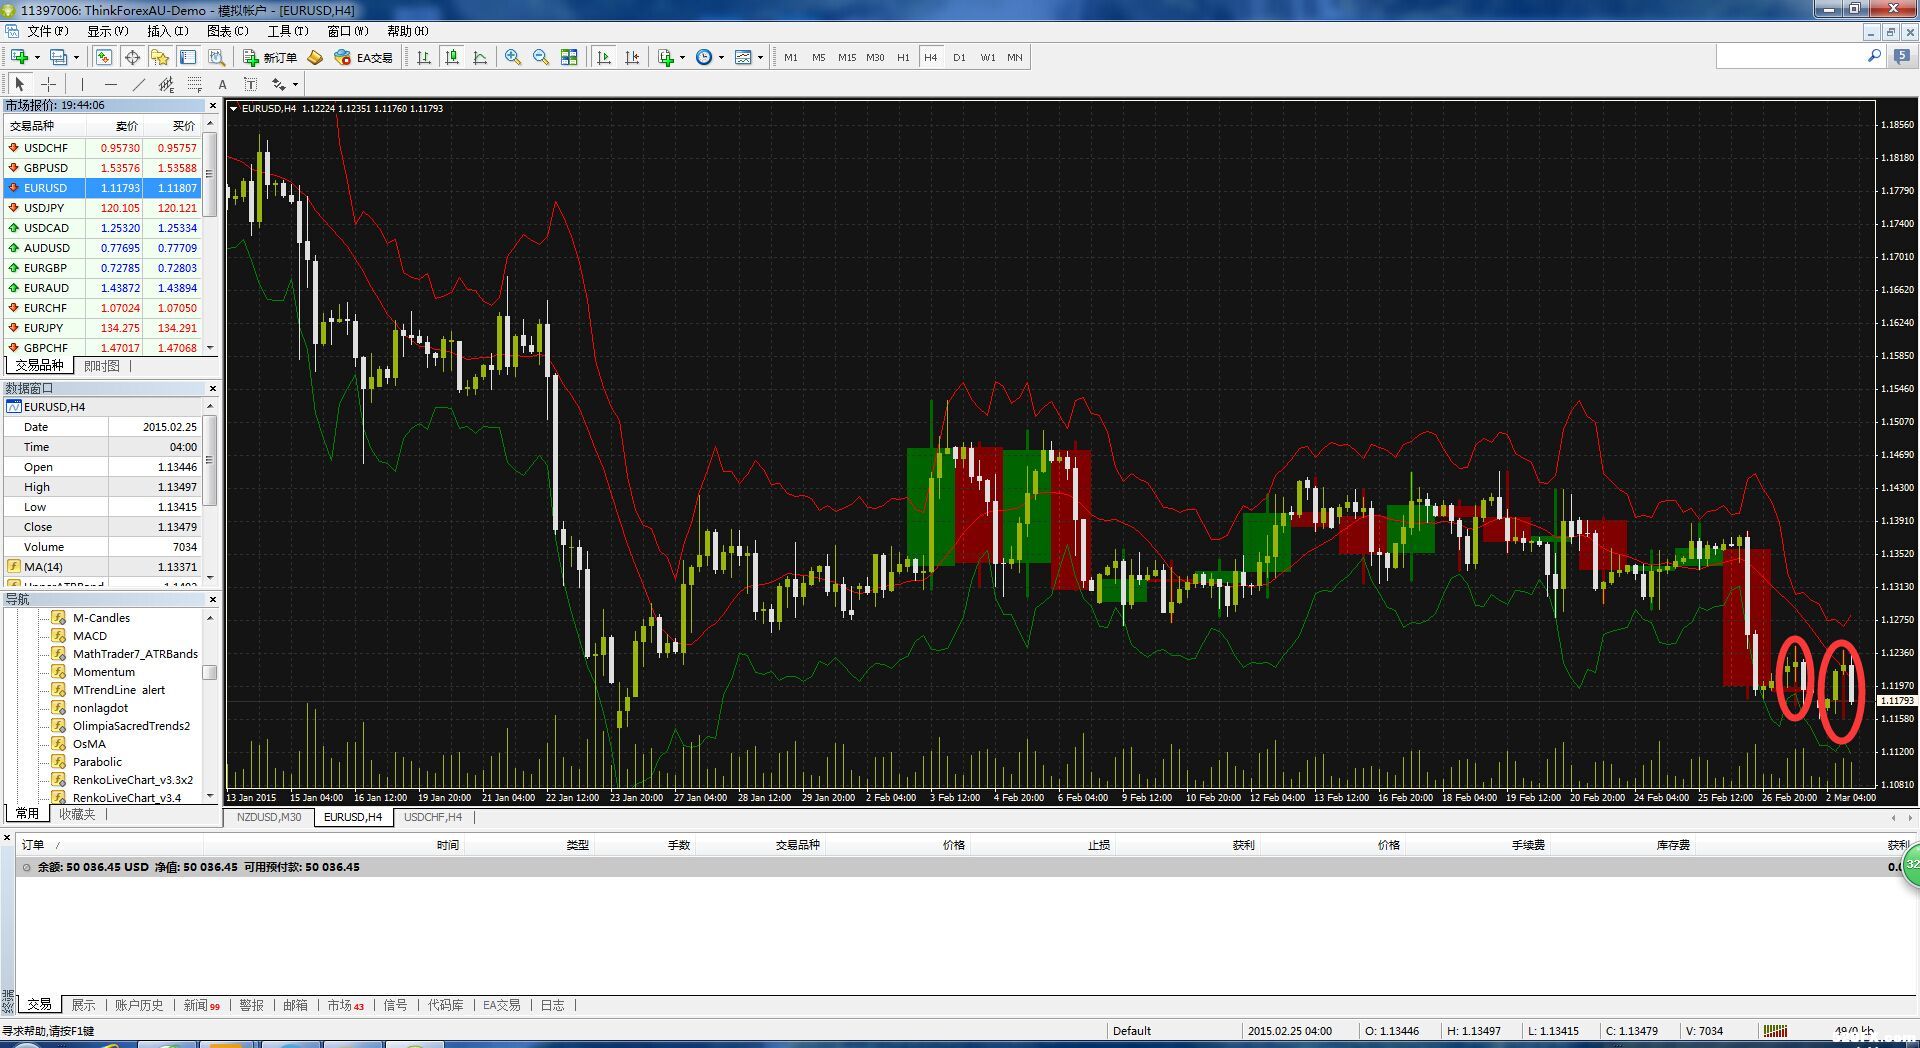
Task: Click the Zoom Out magnifier icon
Action: pos(541,57)
